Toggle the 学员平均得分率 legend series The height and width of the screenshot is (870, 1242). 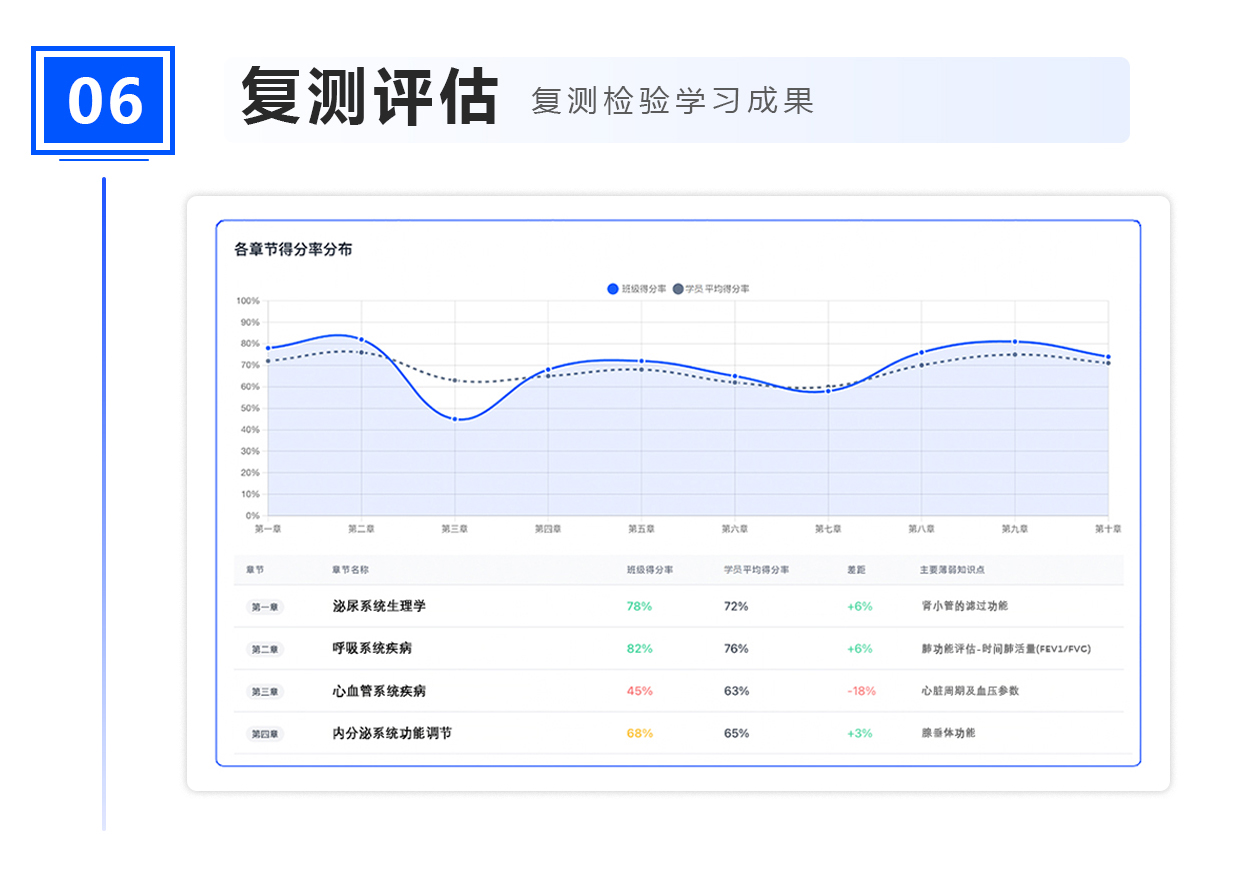711,289
